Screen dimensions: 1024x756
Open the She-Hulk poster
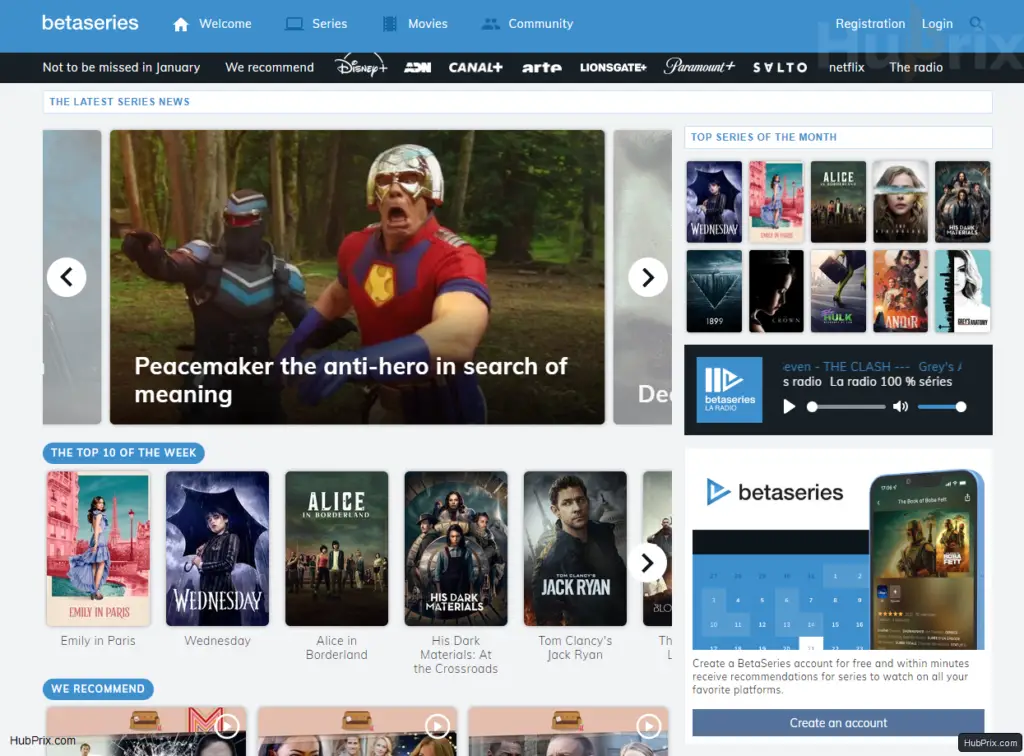tap(839, 291)
